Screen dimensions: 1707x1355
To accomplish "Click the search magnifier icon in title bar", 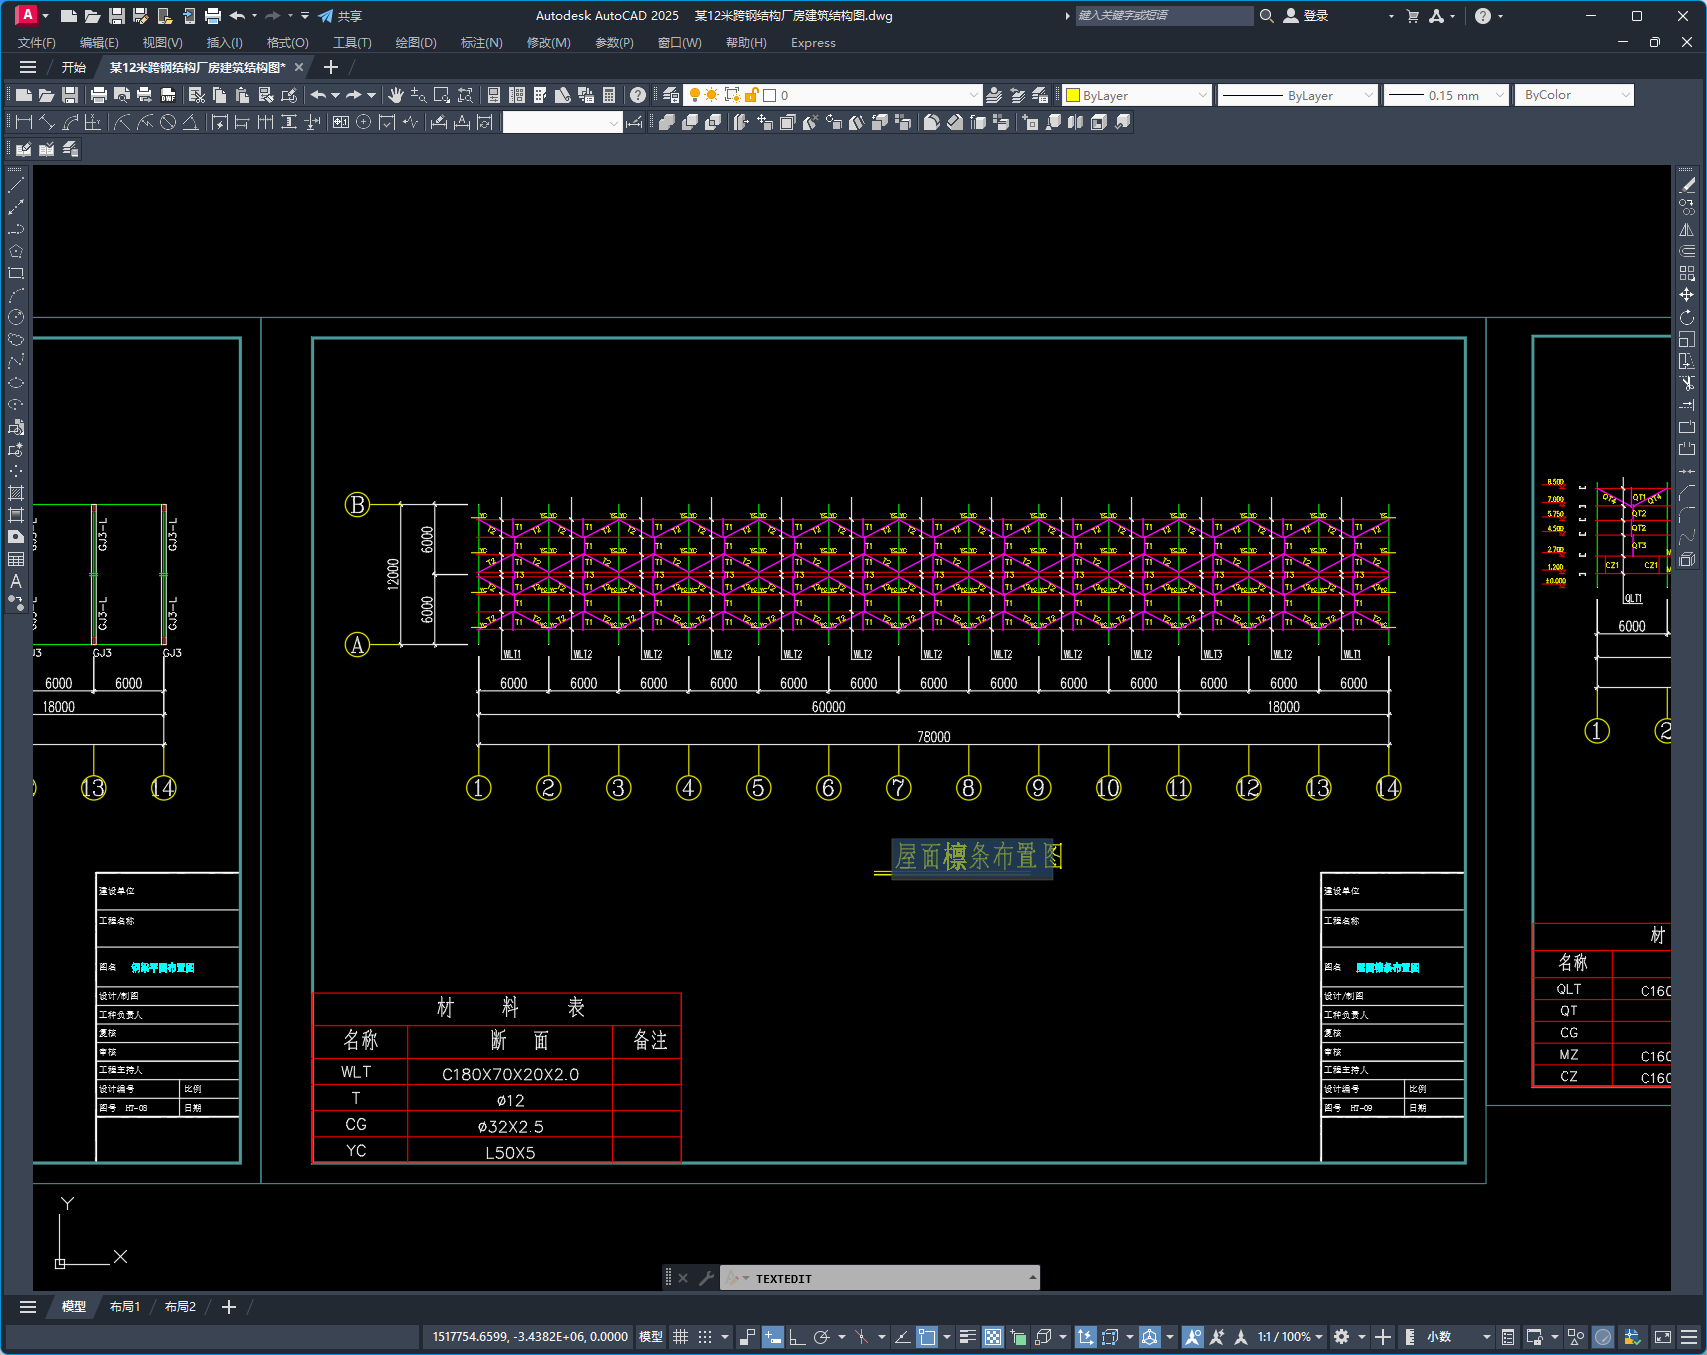I will (x=1266, y=16).
